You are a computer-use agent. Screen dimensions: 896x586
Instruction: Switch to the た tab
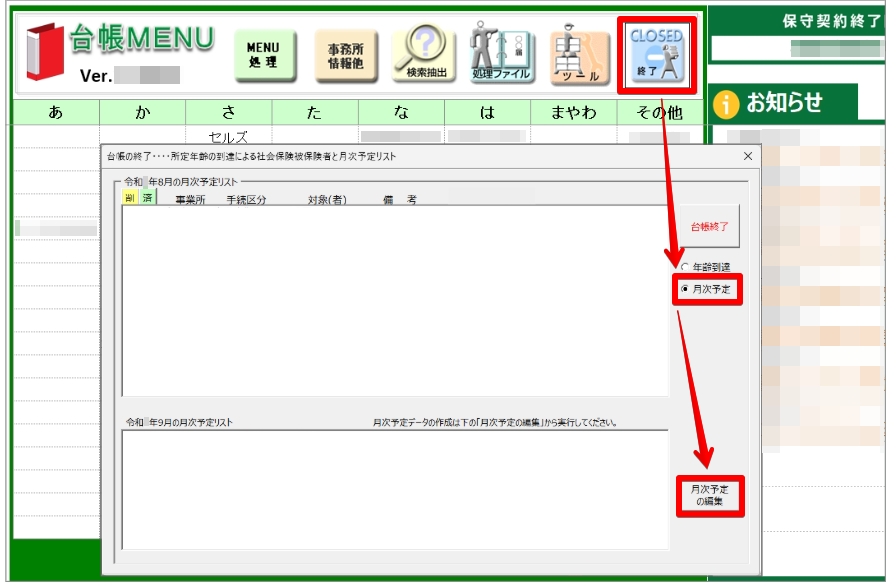coord(315,113)
